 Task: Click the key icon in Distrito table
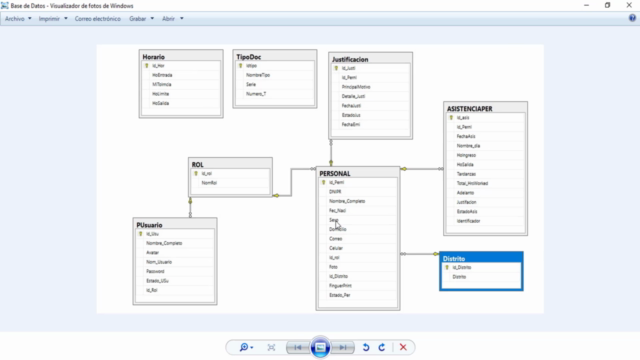[447, 267]
